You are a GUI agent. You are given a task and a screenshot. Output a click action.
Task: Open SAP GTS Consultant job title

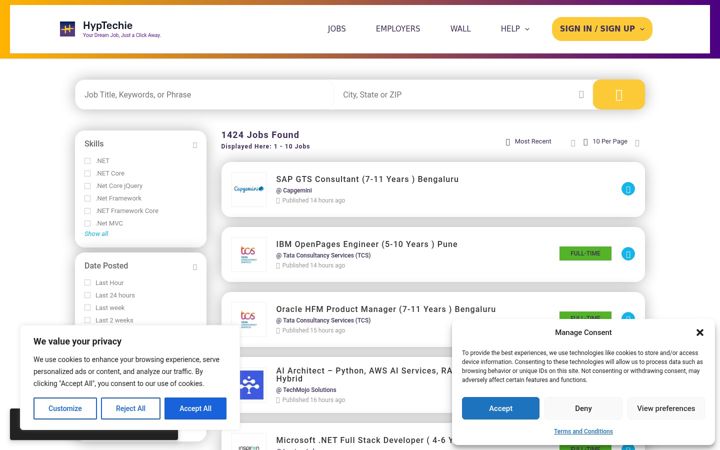(x=367, y=179)
